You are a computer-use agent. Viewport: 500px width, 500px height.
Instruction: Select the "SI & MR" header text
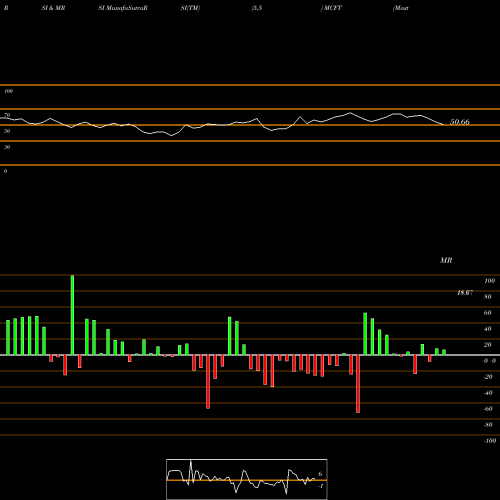pyautogui.click(x=53, y=8)
